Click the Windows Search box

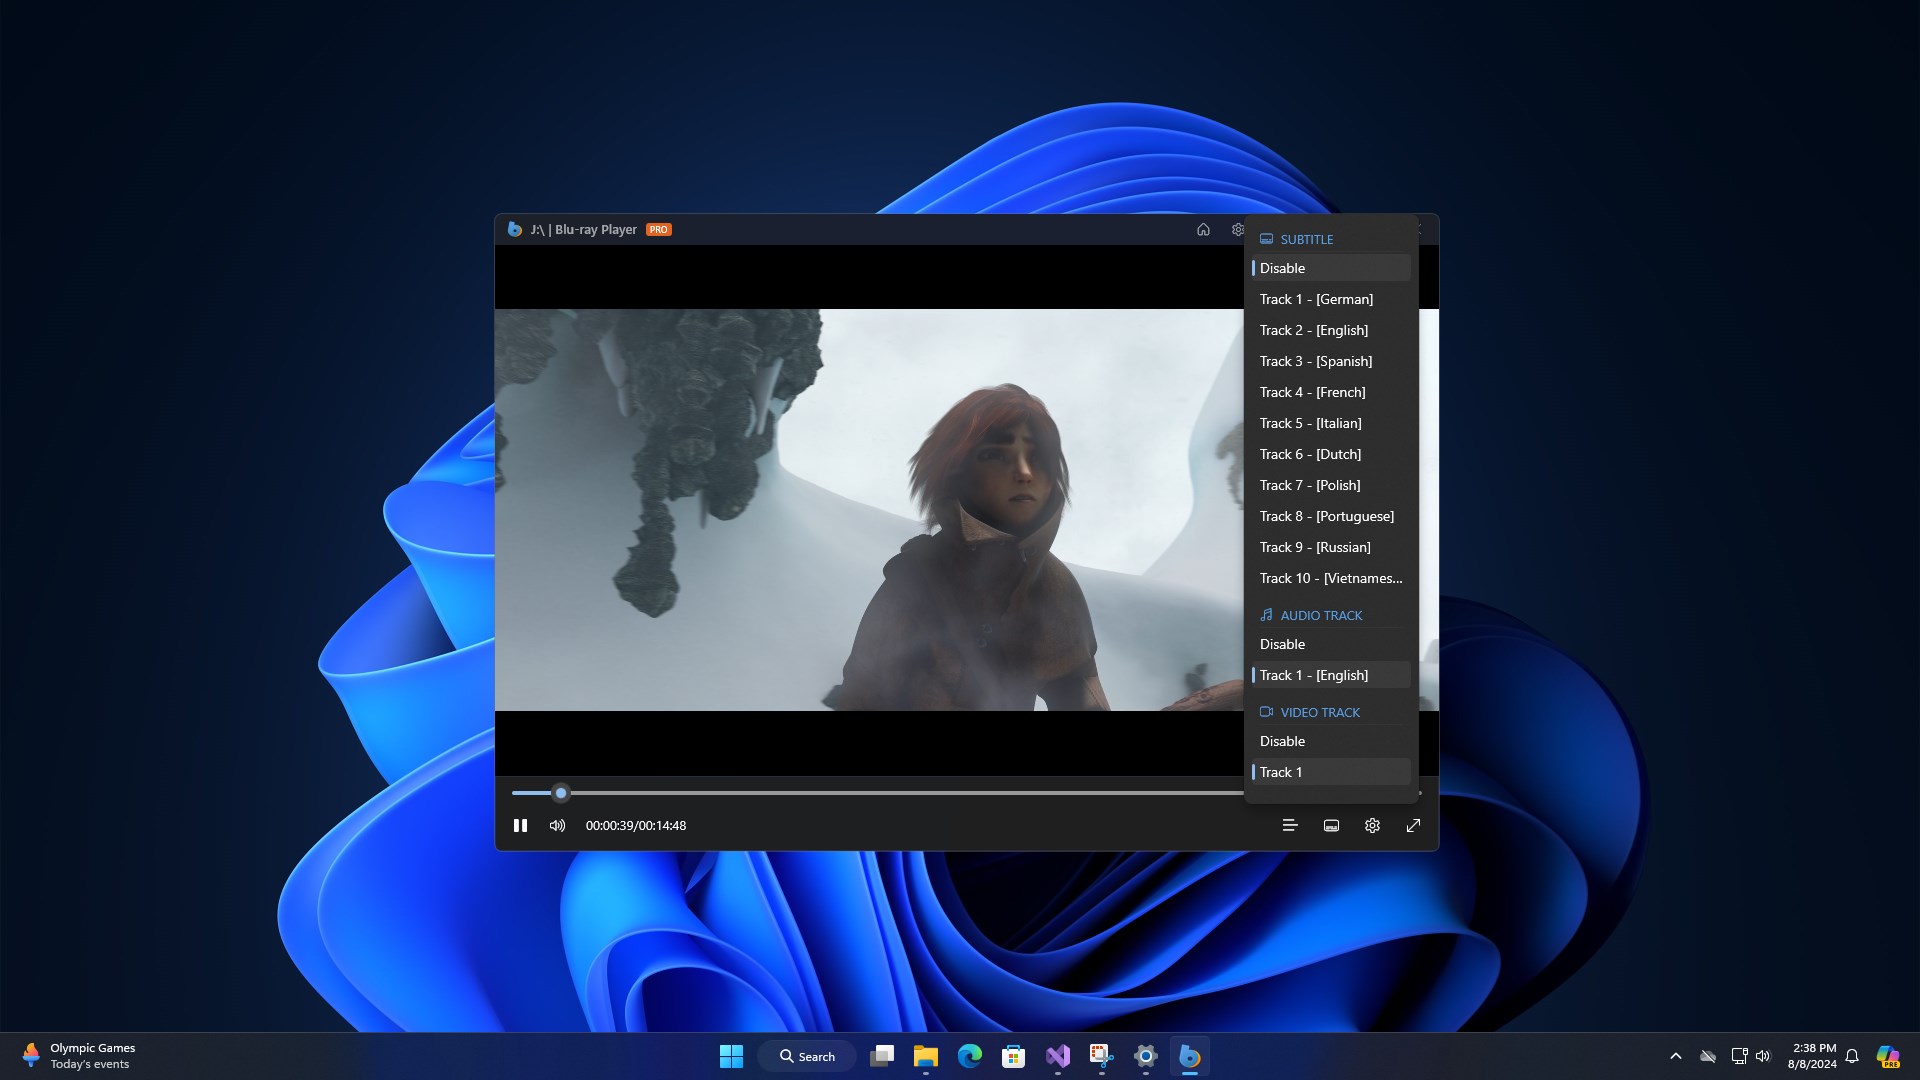807,1056
